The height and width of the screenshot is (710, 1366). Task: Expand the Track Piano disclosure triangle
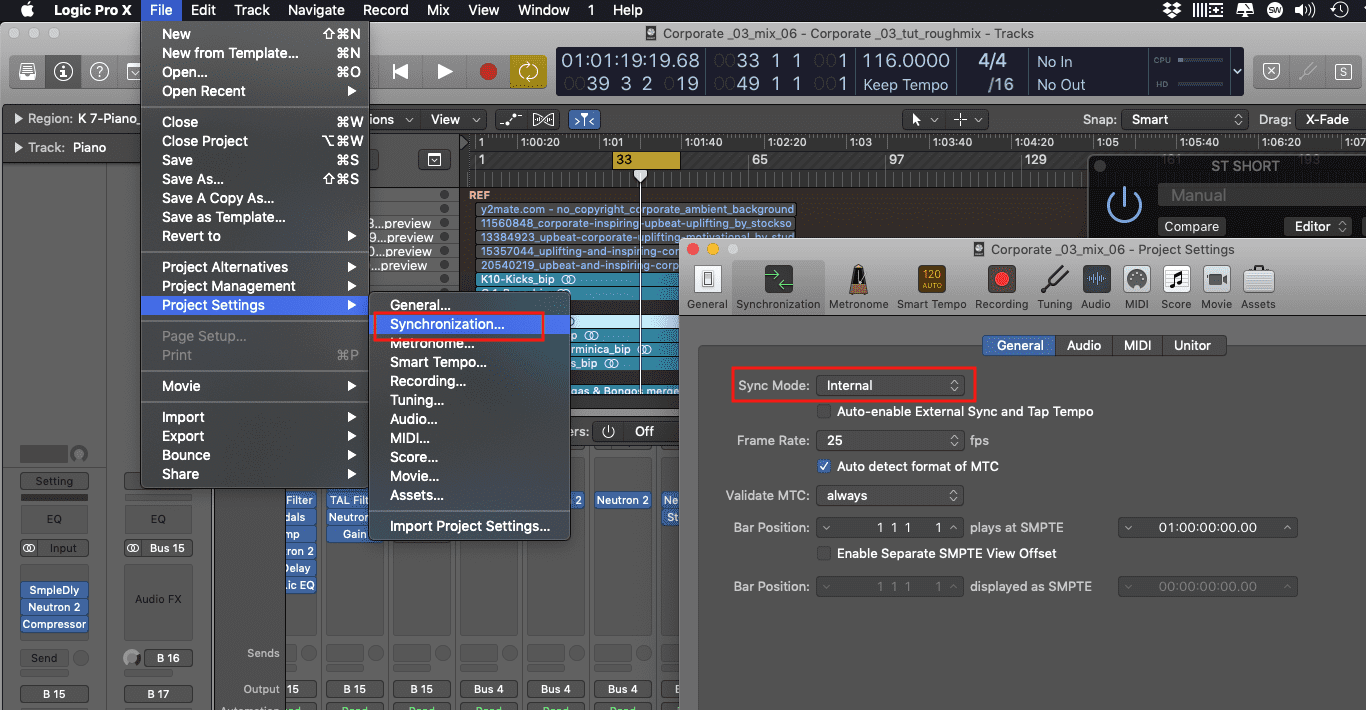pyautogui.click(x=18, y=148)
